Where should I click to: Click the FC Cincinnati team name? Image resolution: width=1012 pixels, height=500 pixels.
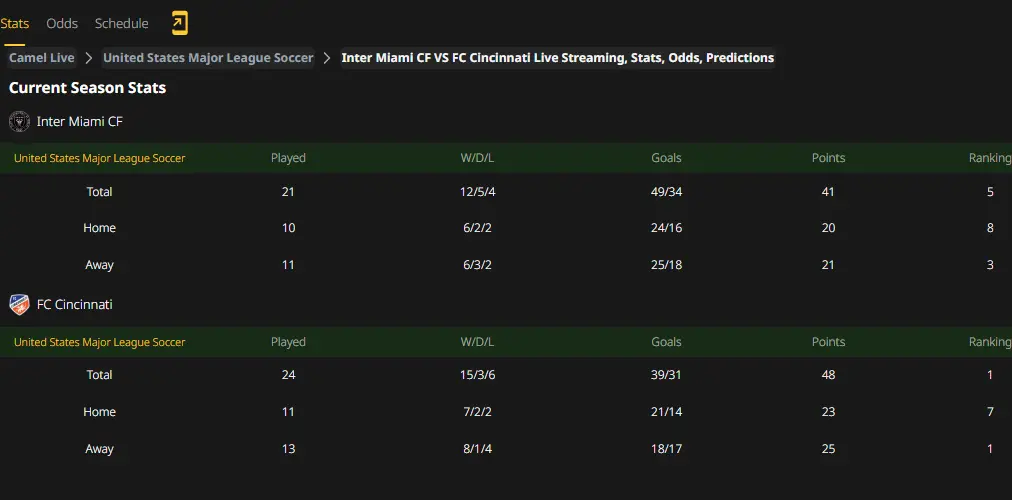pyautogui.click(x=74, y=305)
